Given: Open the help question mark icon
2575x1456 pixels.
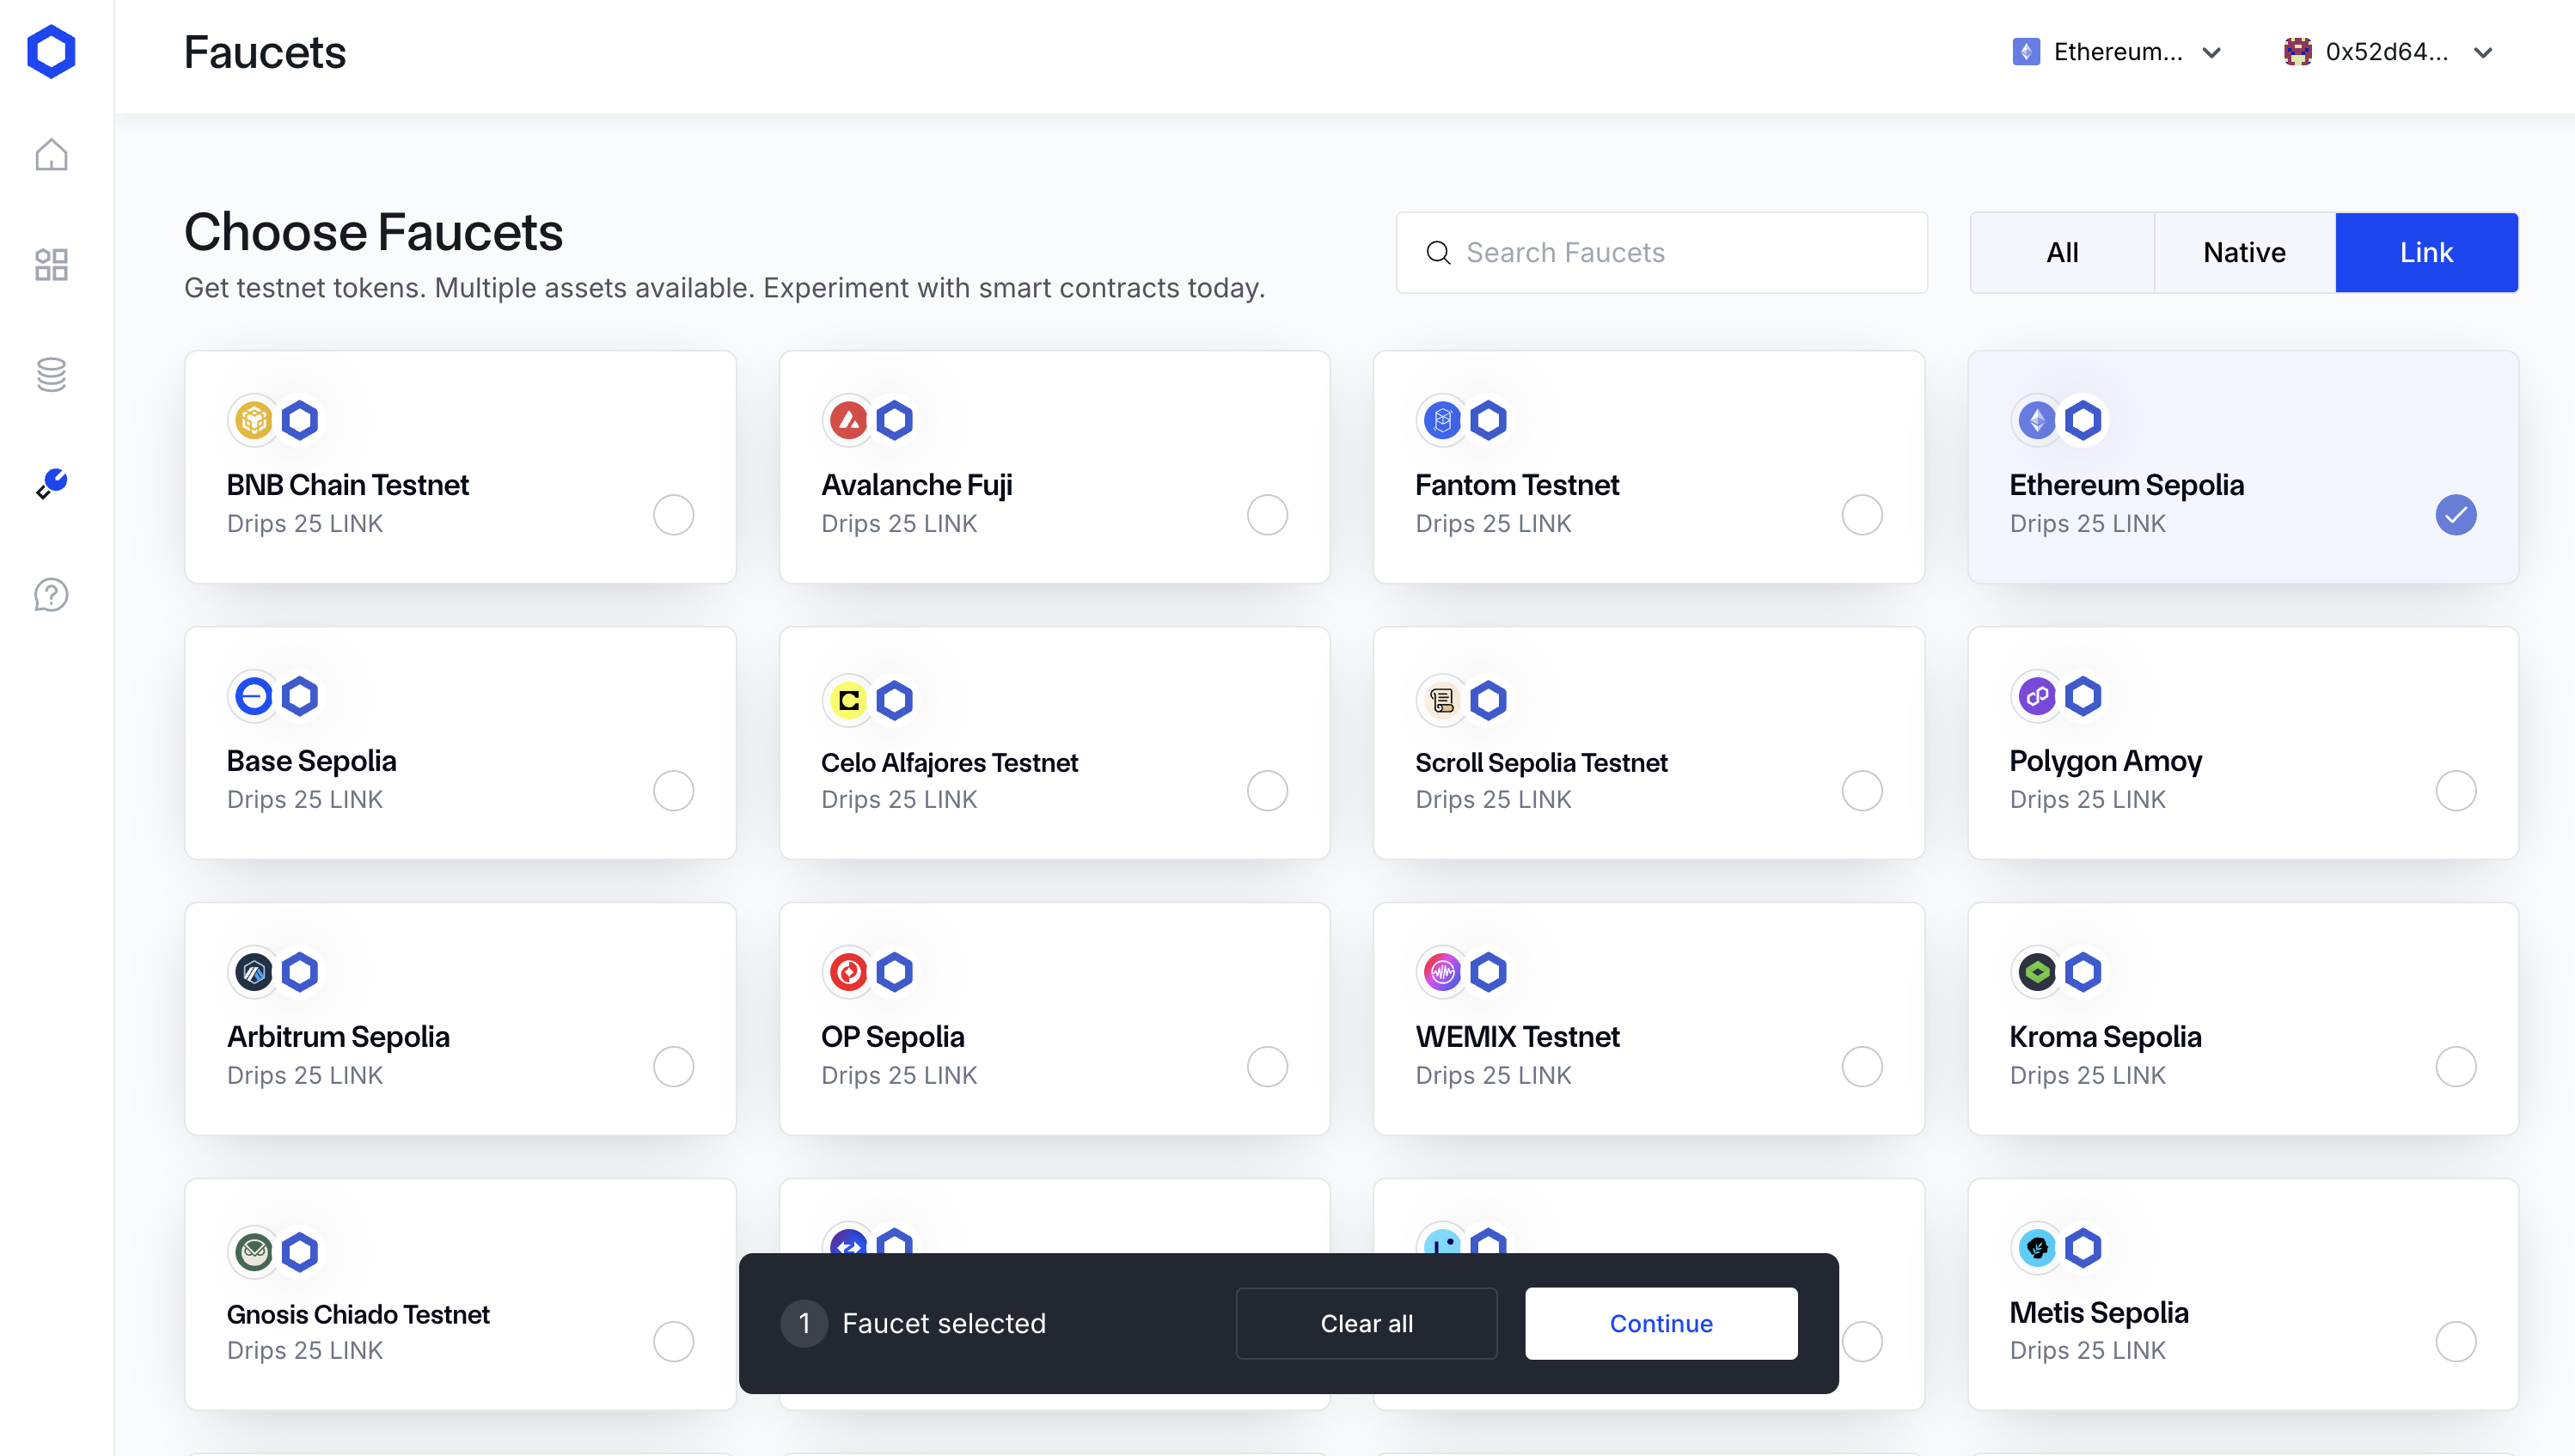Looking at the screenshot, I should [51, 595].
